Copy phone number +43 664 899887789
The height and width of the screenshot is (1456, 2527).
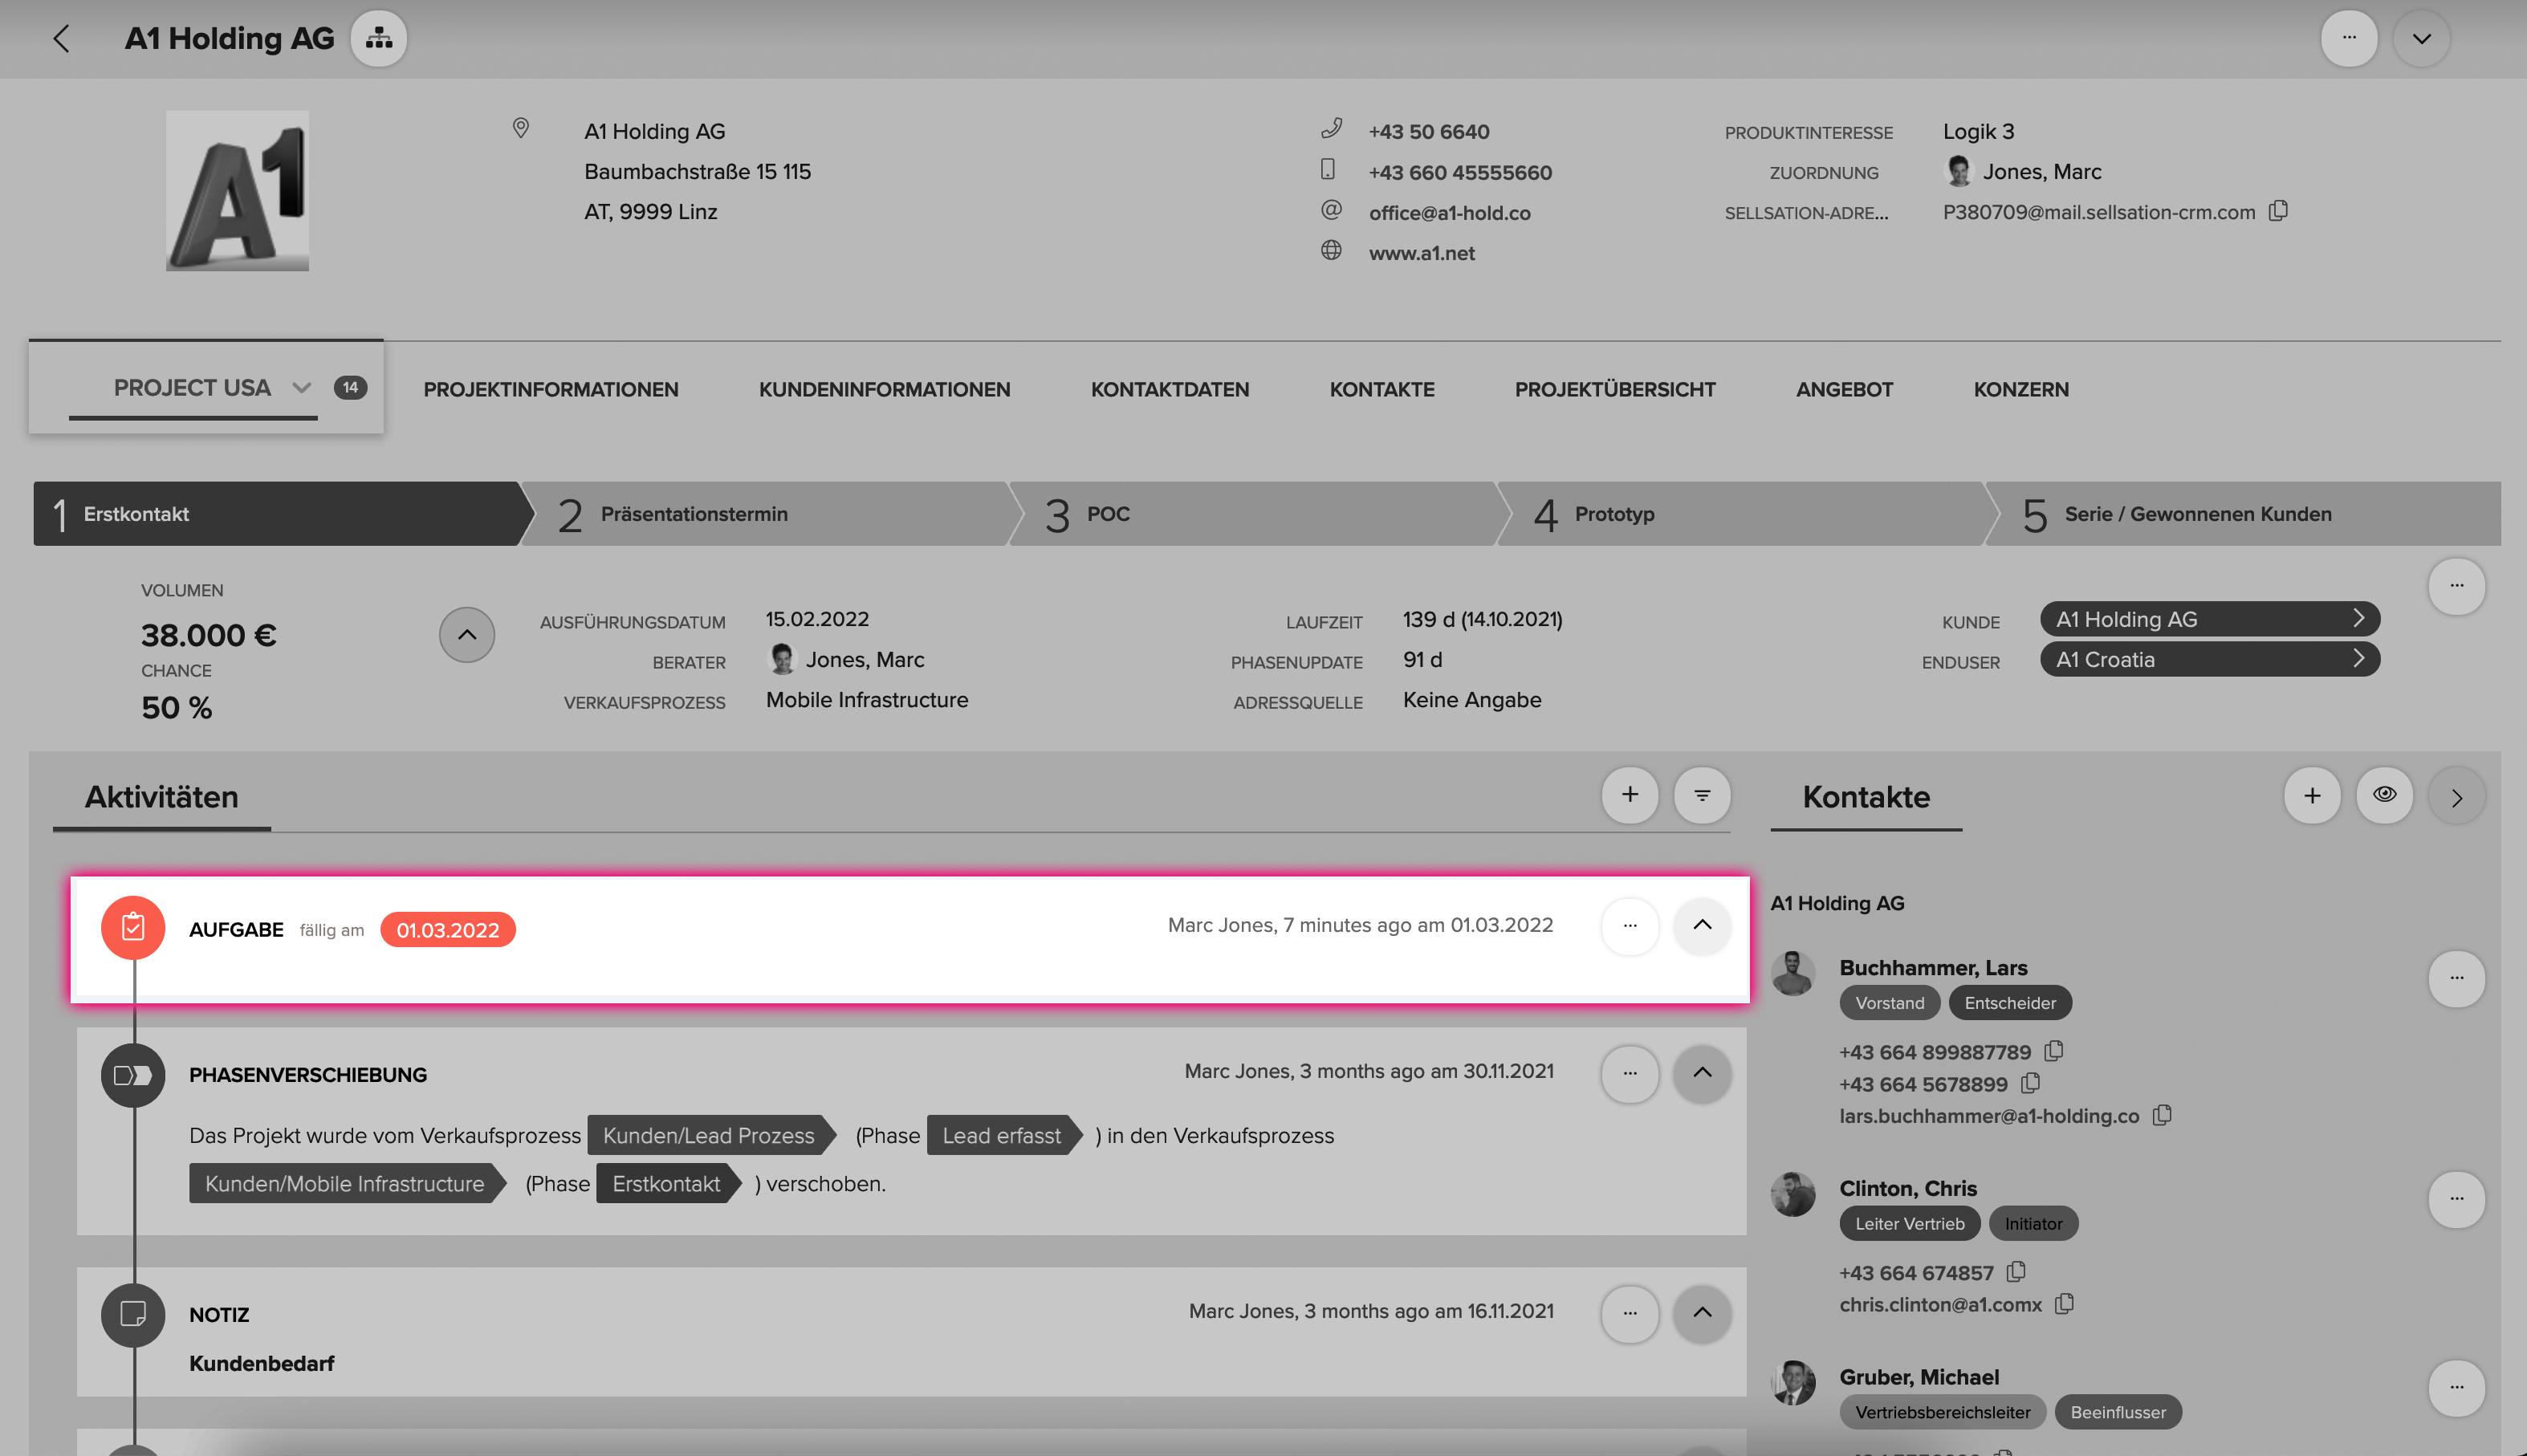click(2054, 1051)
